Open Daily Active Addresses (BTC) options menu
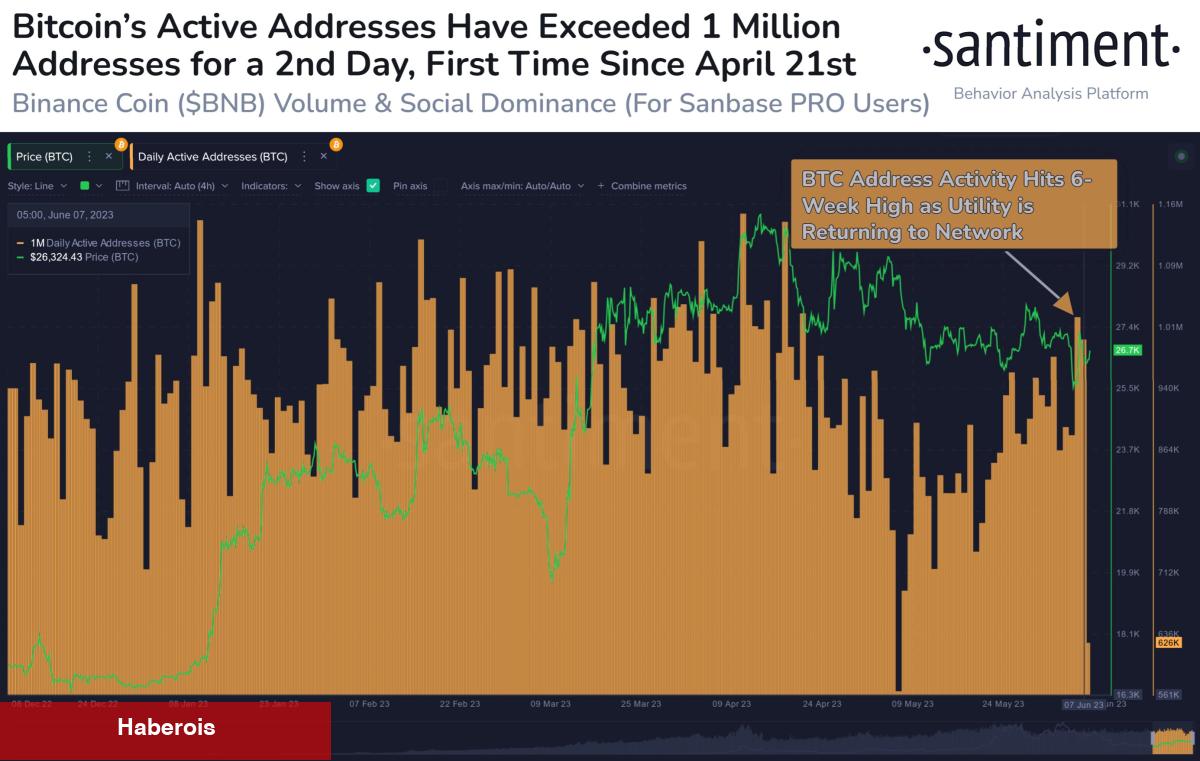 304,156
